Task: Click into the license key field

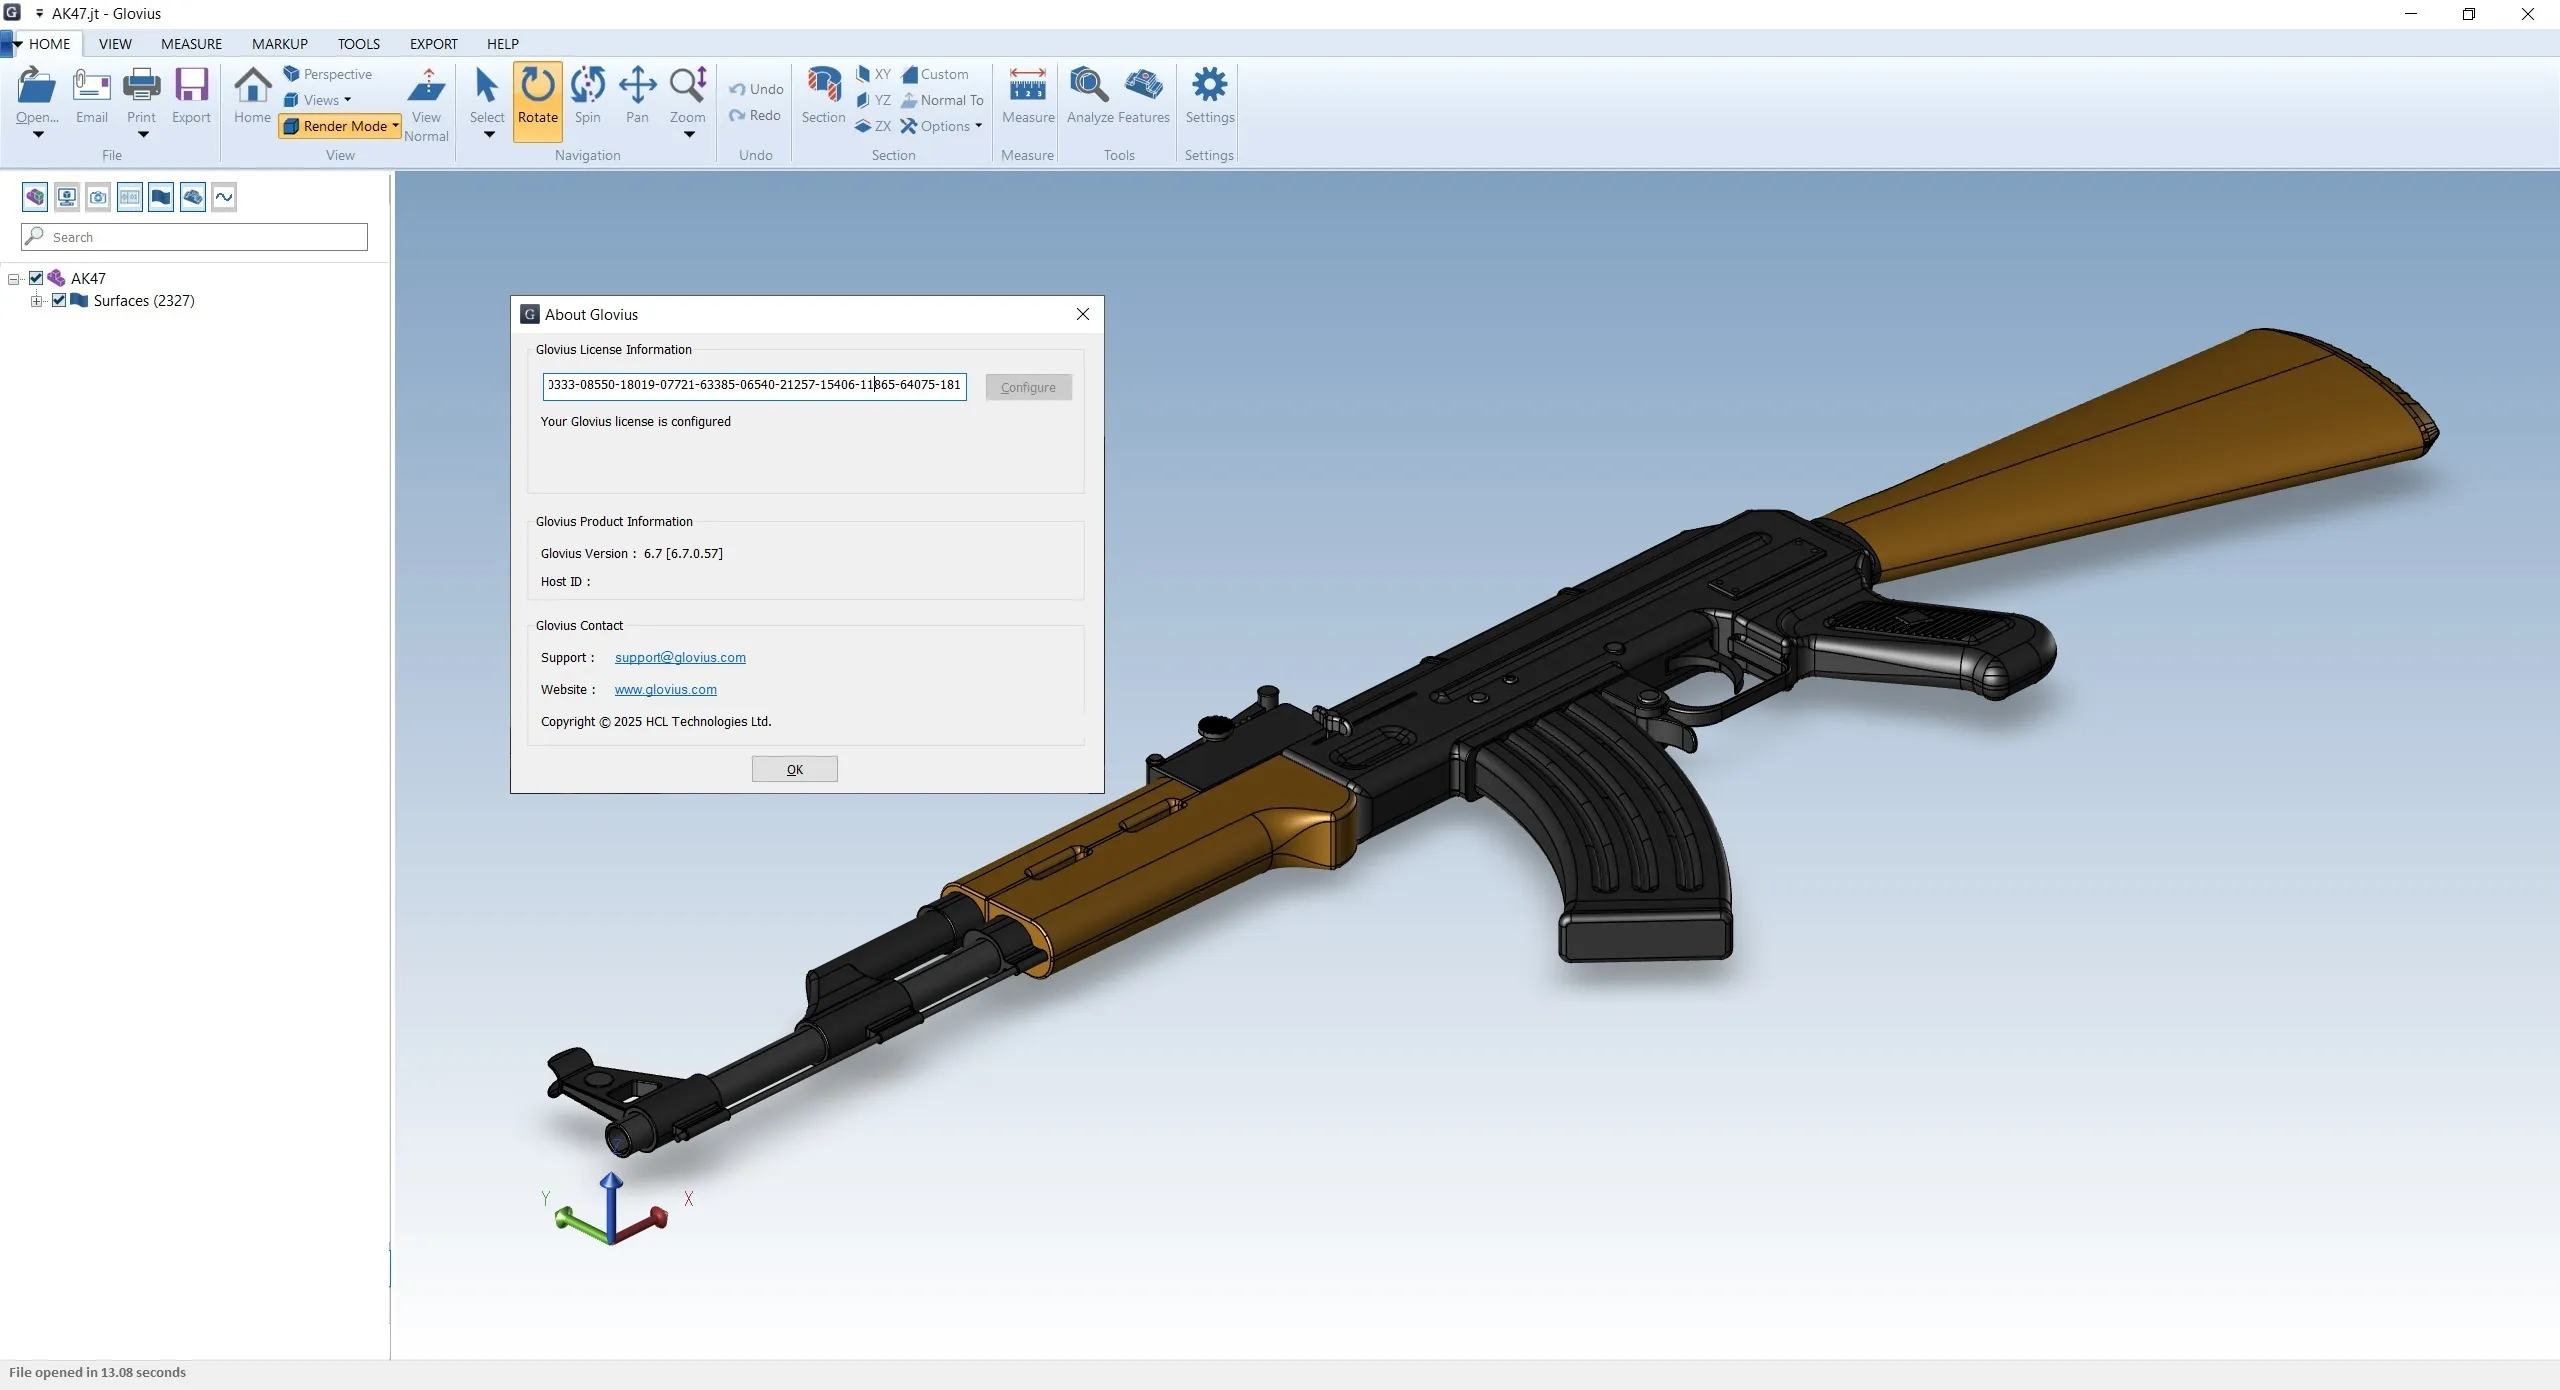Action: pos(754,386)
